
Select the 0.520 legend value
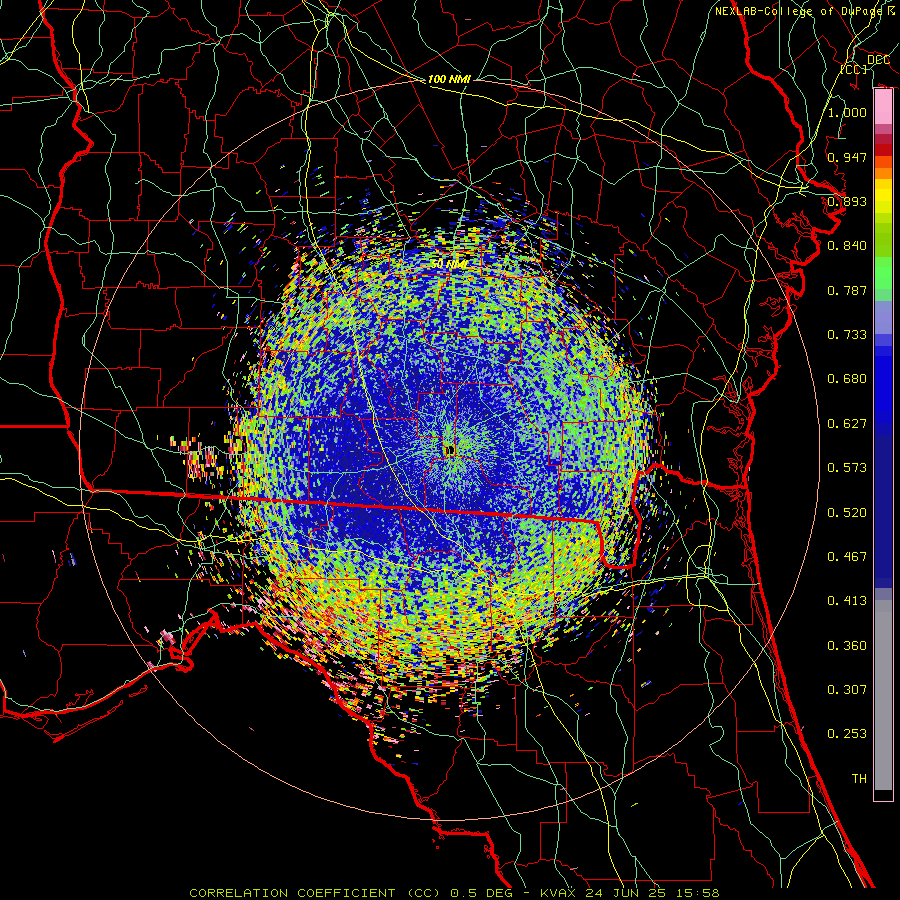pos(847,513)
